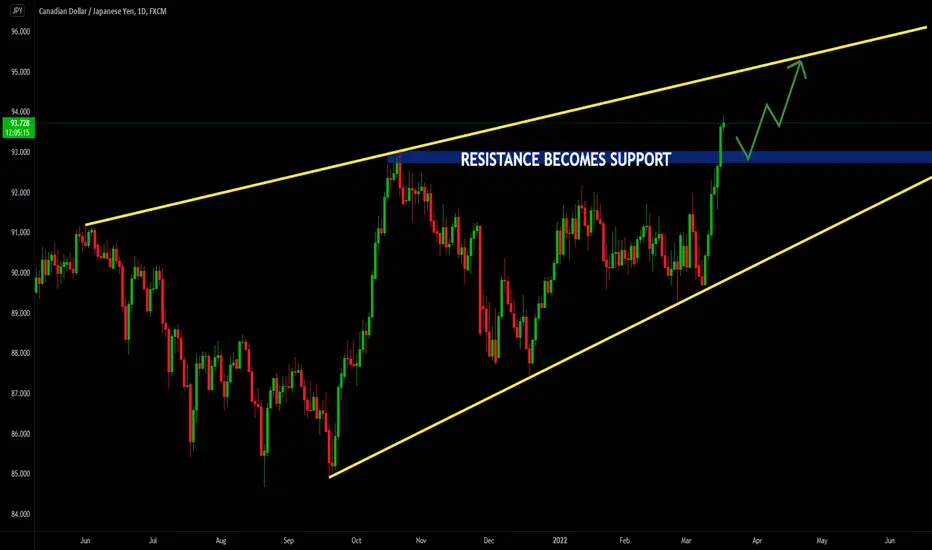This screenshot has height=550, width=932.
Task: Click the Aug date label
Action: [221, 540]
